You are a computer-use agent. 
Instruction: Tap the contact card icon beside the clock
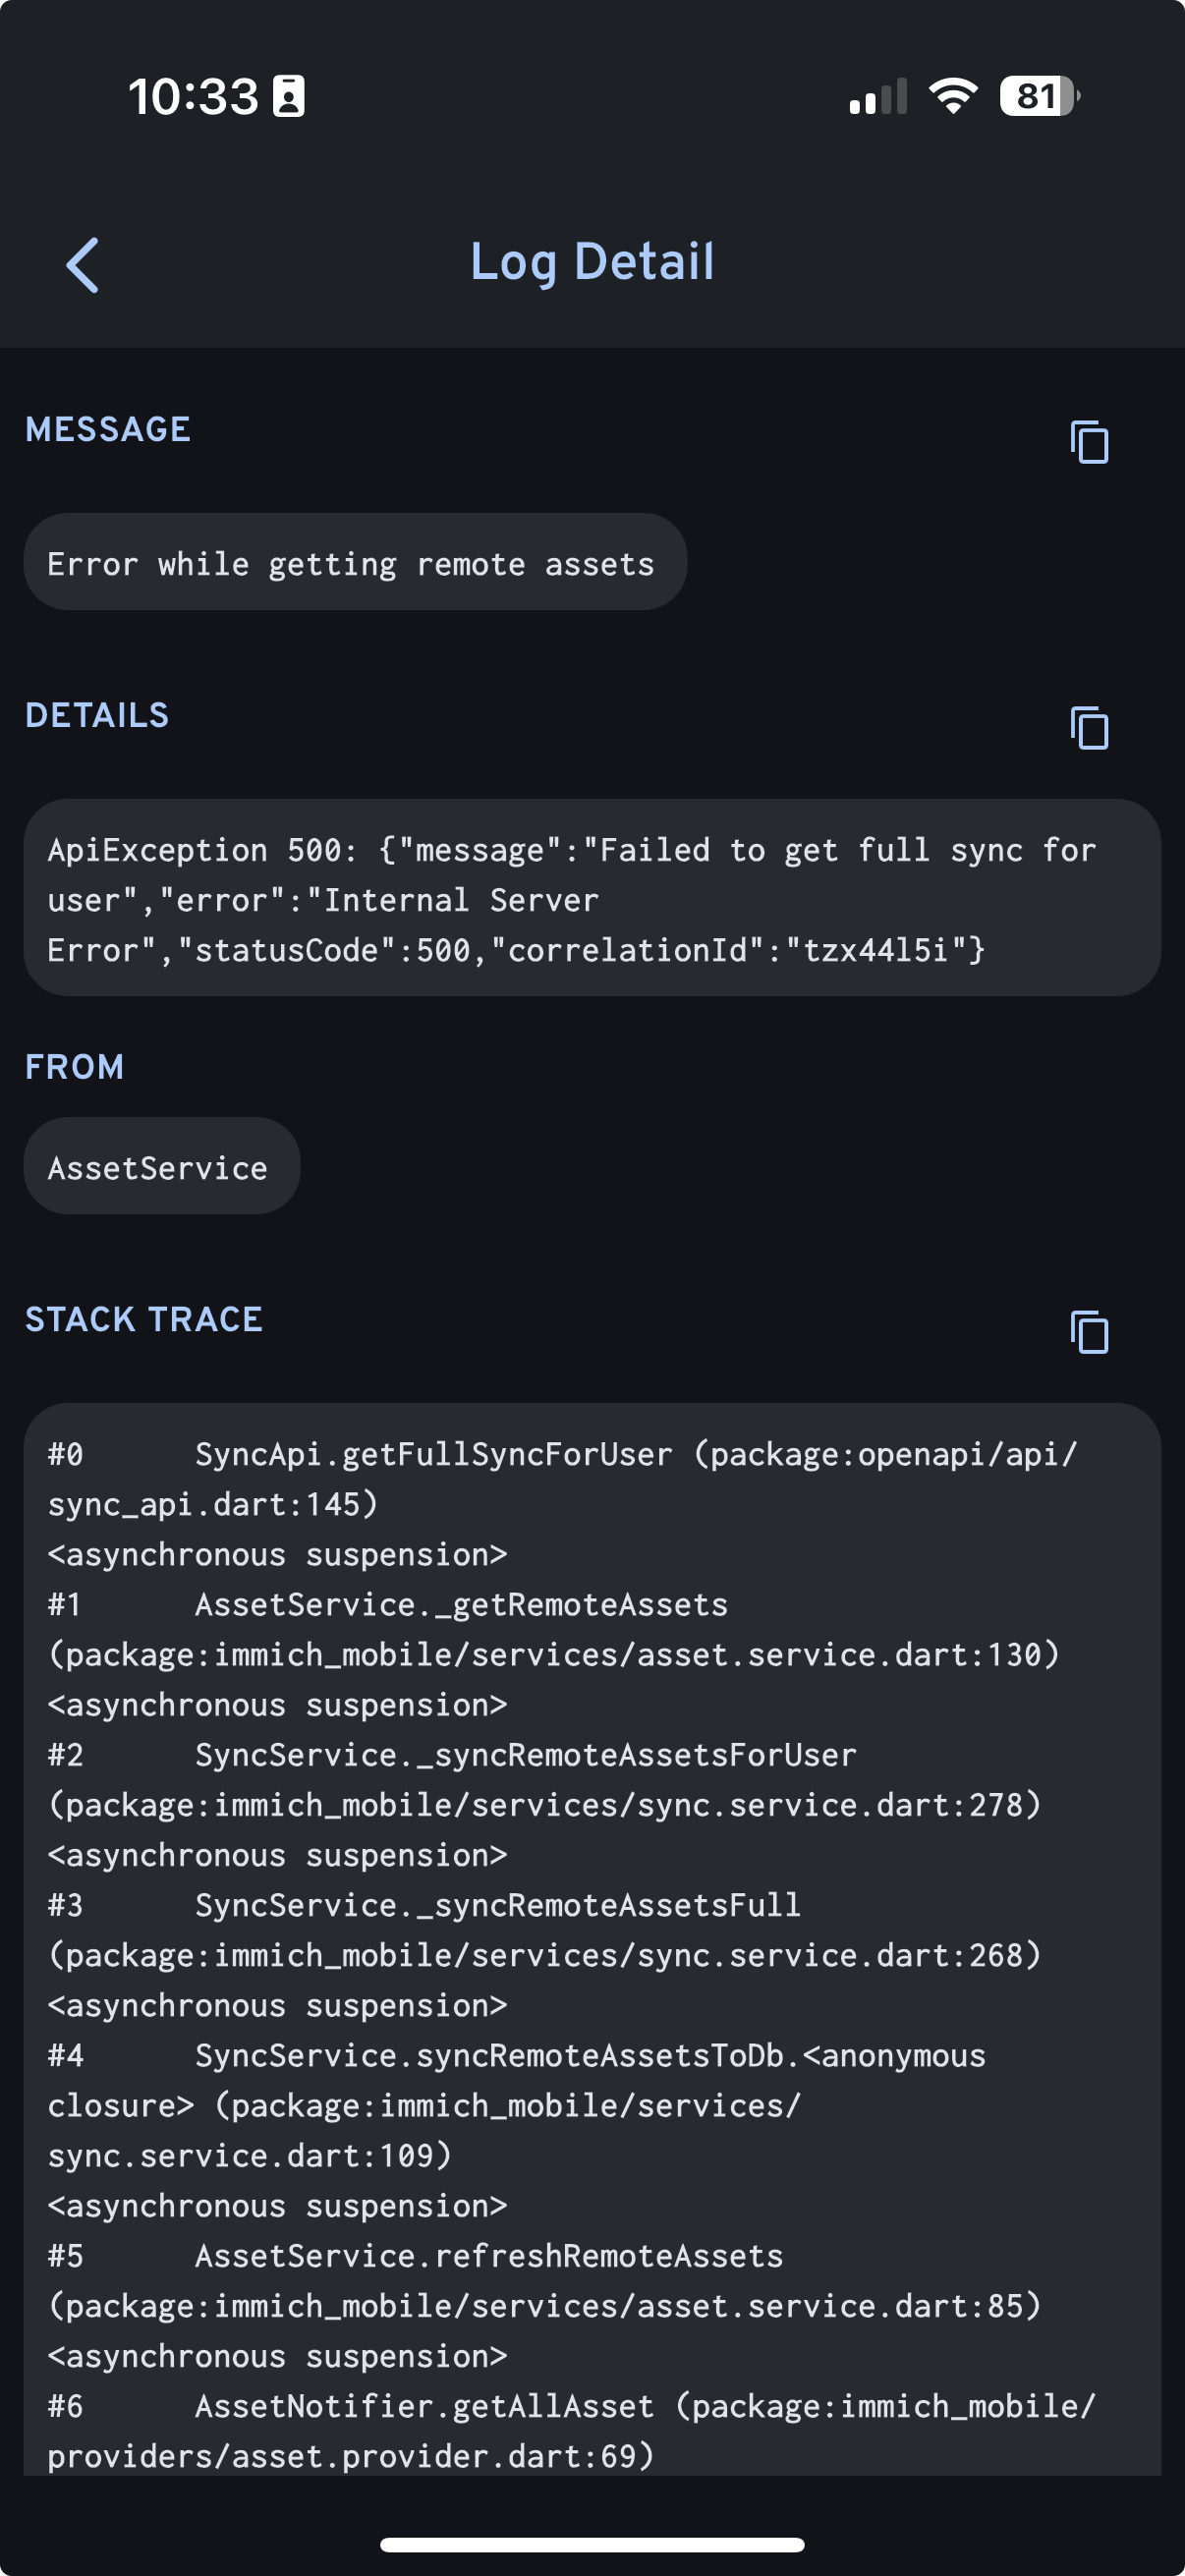(x=289, y=96)
